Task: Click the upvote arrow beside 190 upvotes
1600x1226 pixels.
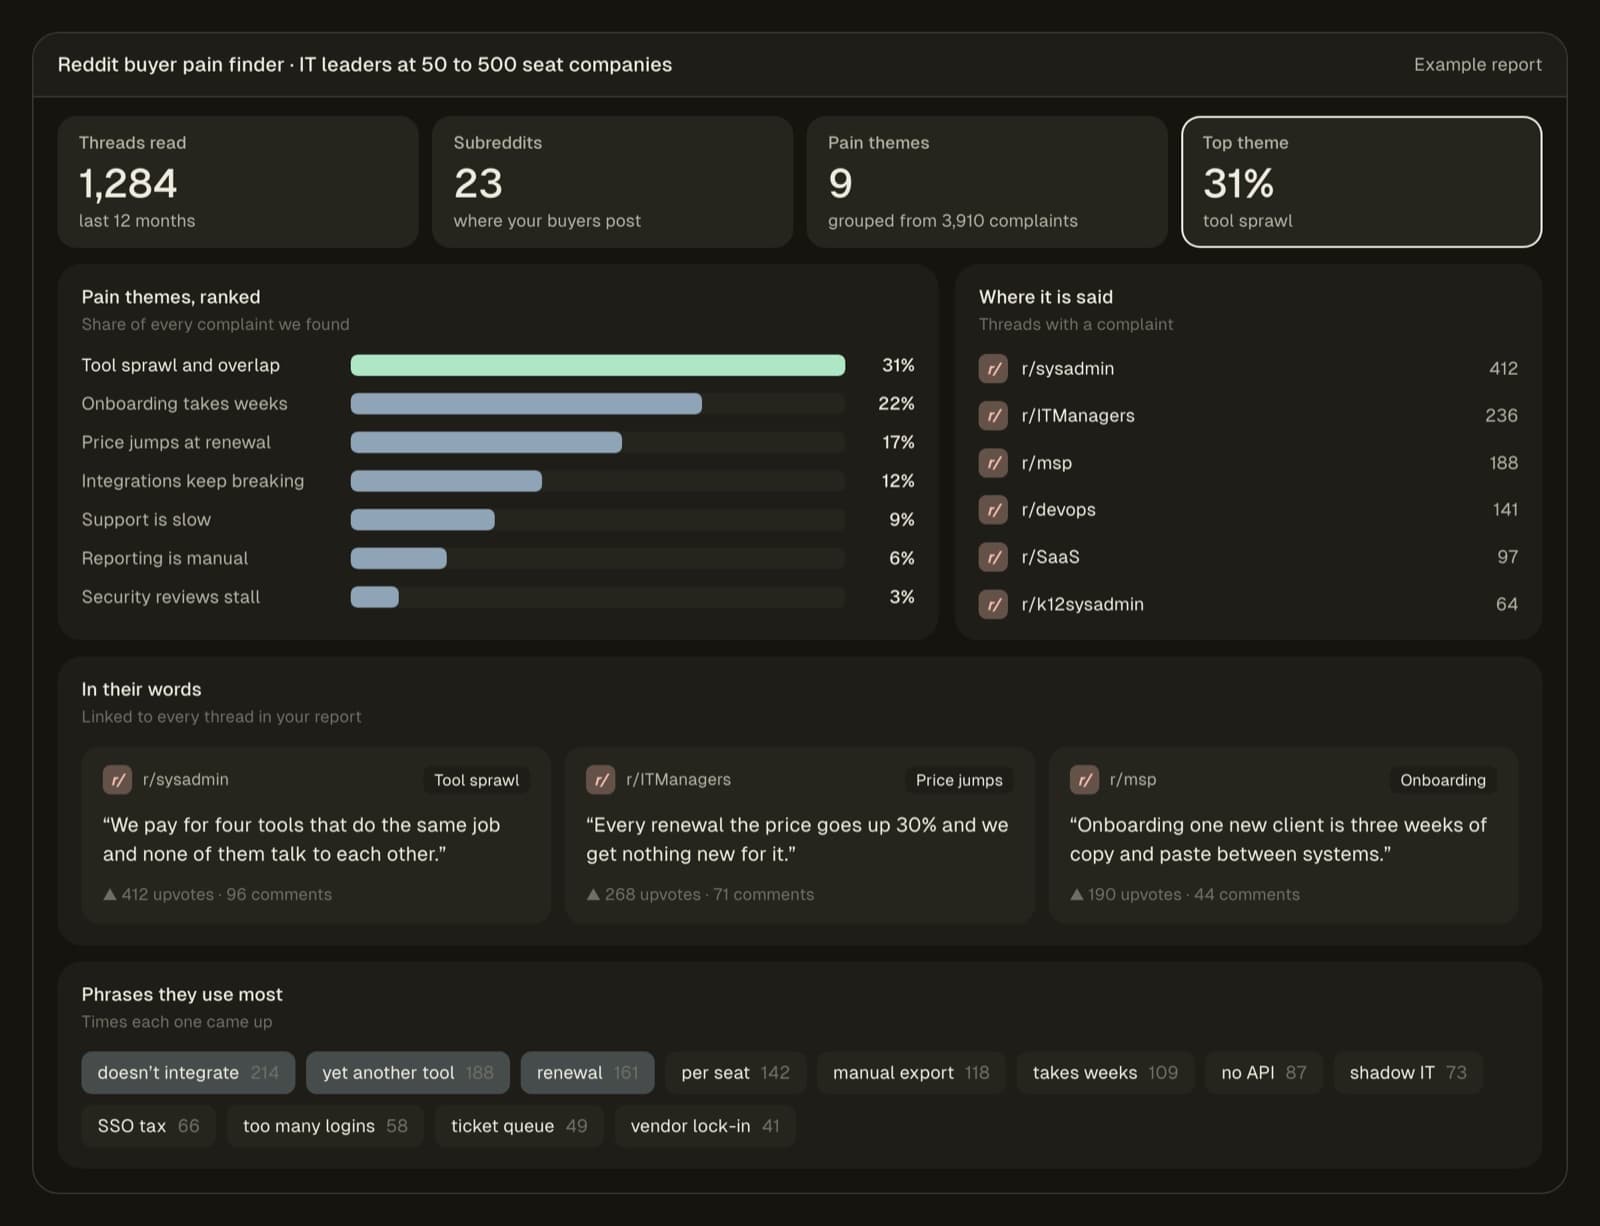Action: pos(1077,894)
